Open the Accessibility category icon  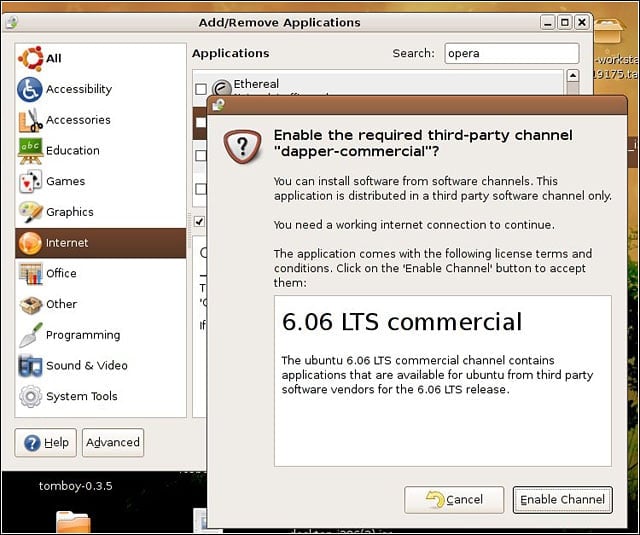coord(30,89)
